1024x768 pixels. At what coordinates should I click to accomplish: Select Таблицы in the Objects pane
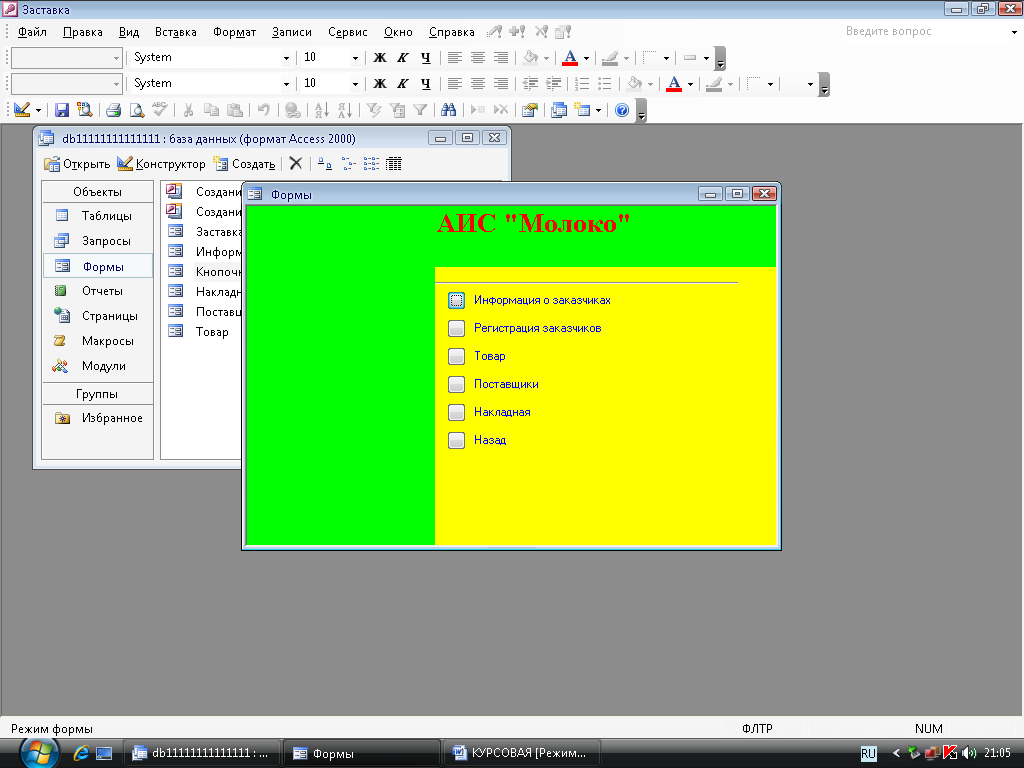click(x=98, y=216)
